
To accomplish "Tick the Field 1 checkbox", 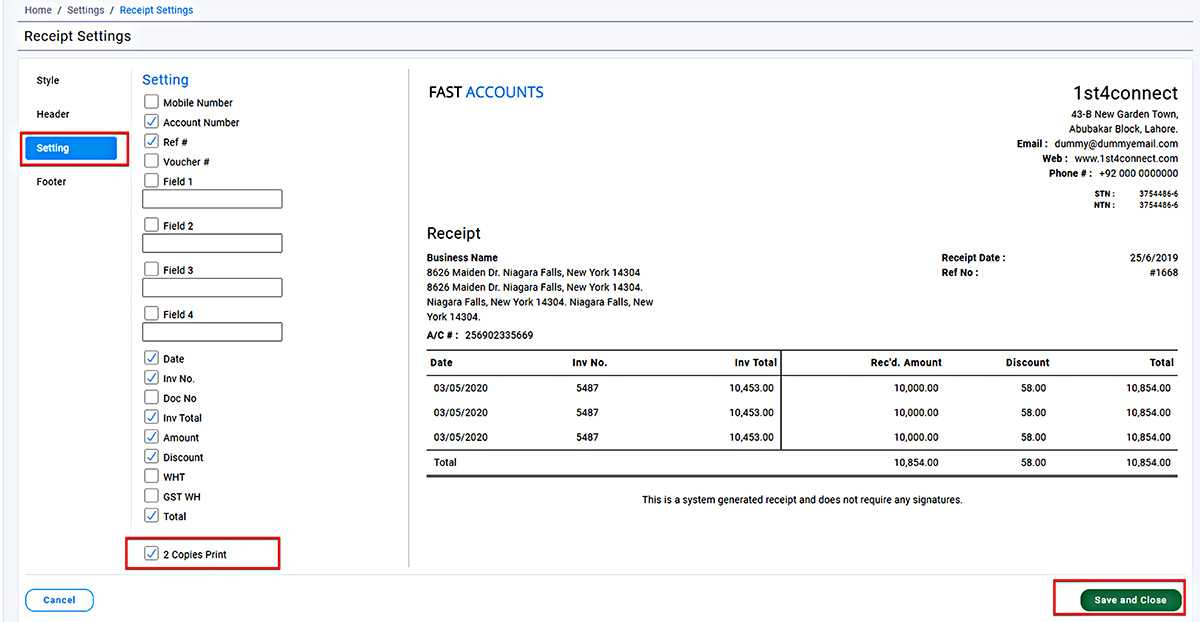I will [x=152, y=181].
